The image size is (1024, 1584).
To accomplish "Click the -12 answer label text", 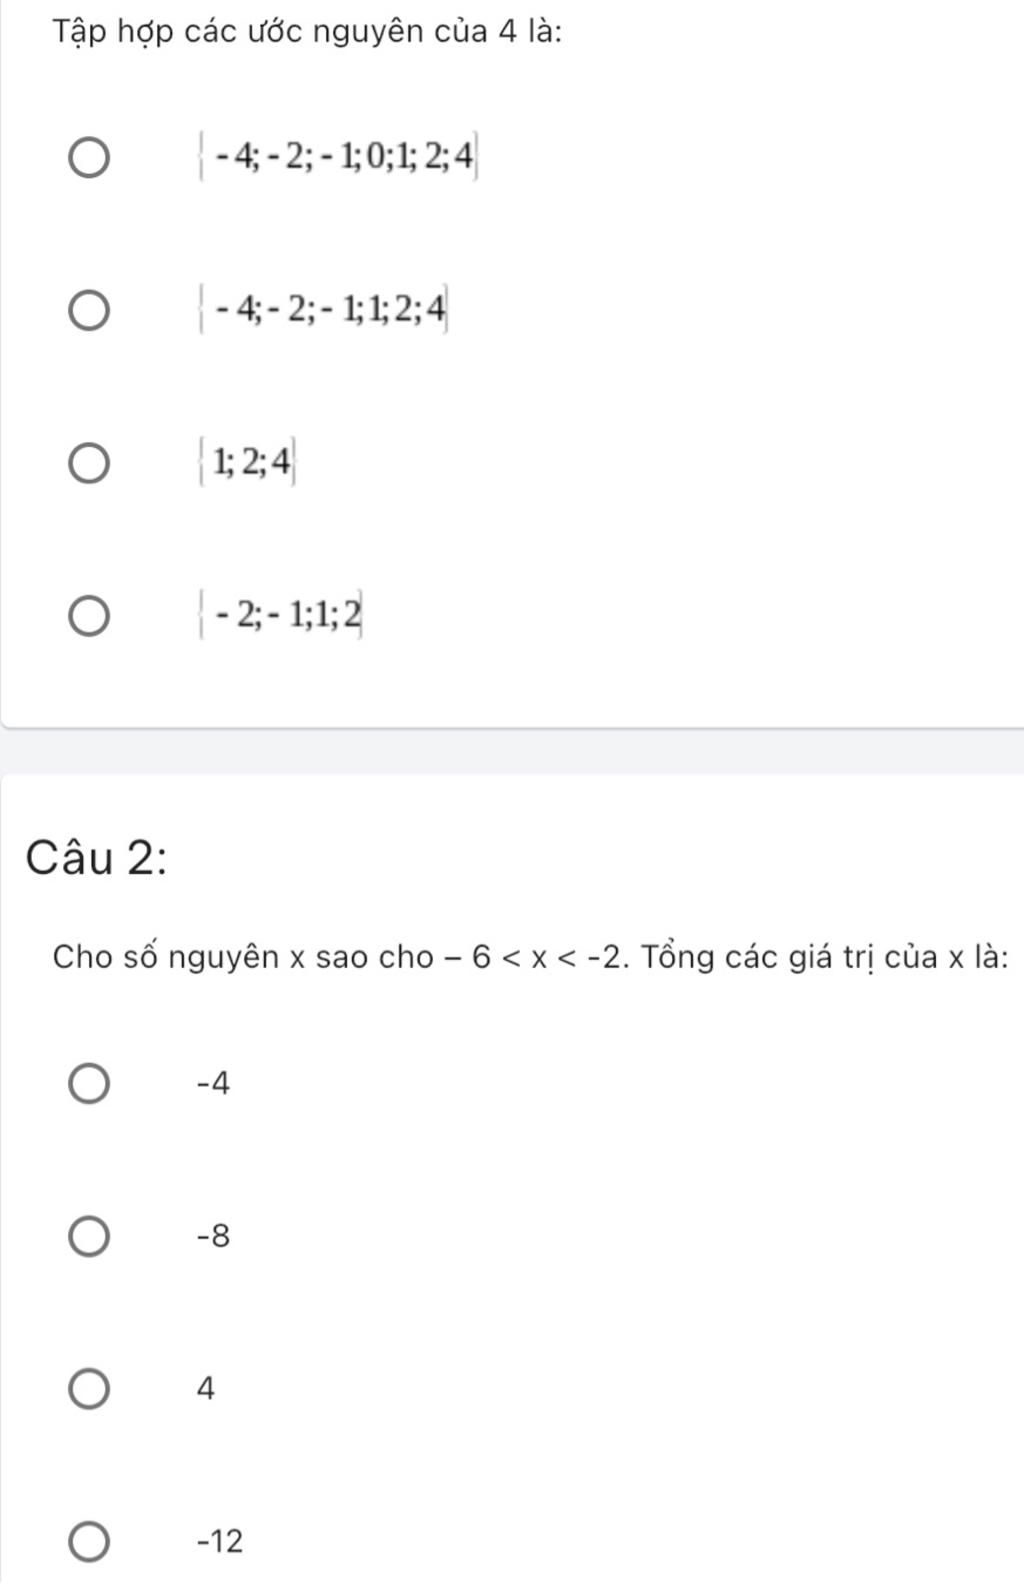I will 220,1541.
